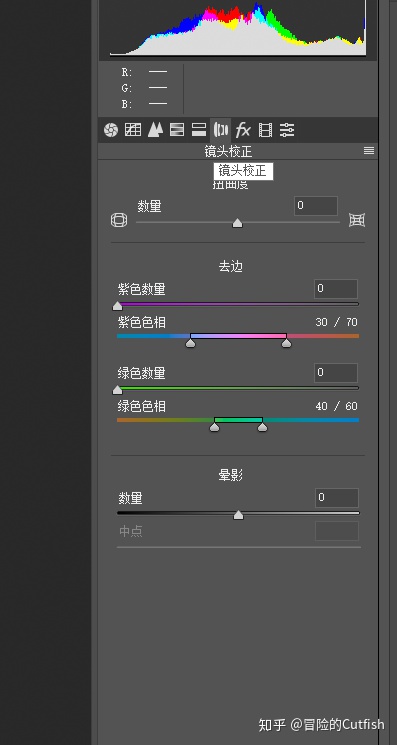This screenshot has height=745, width=397.
Task: Open the 镜头校正 panel flyout menu
Action: click(x=369, y=151)
